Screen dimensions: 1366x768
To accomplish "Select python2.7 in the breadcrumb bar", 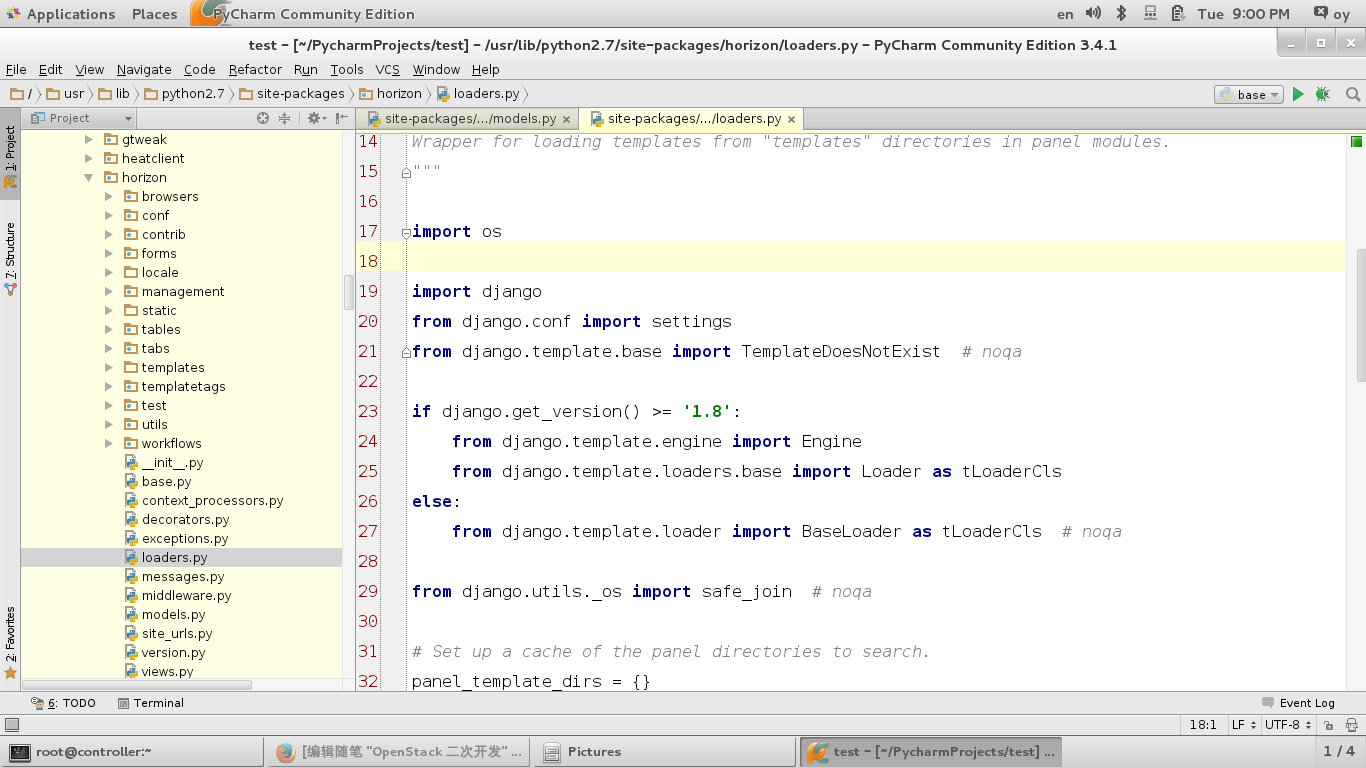I will [x=184, y=94].
